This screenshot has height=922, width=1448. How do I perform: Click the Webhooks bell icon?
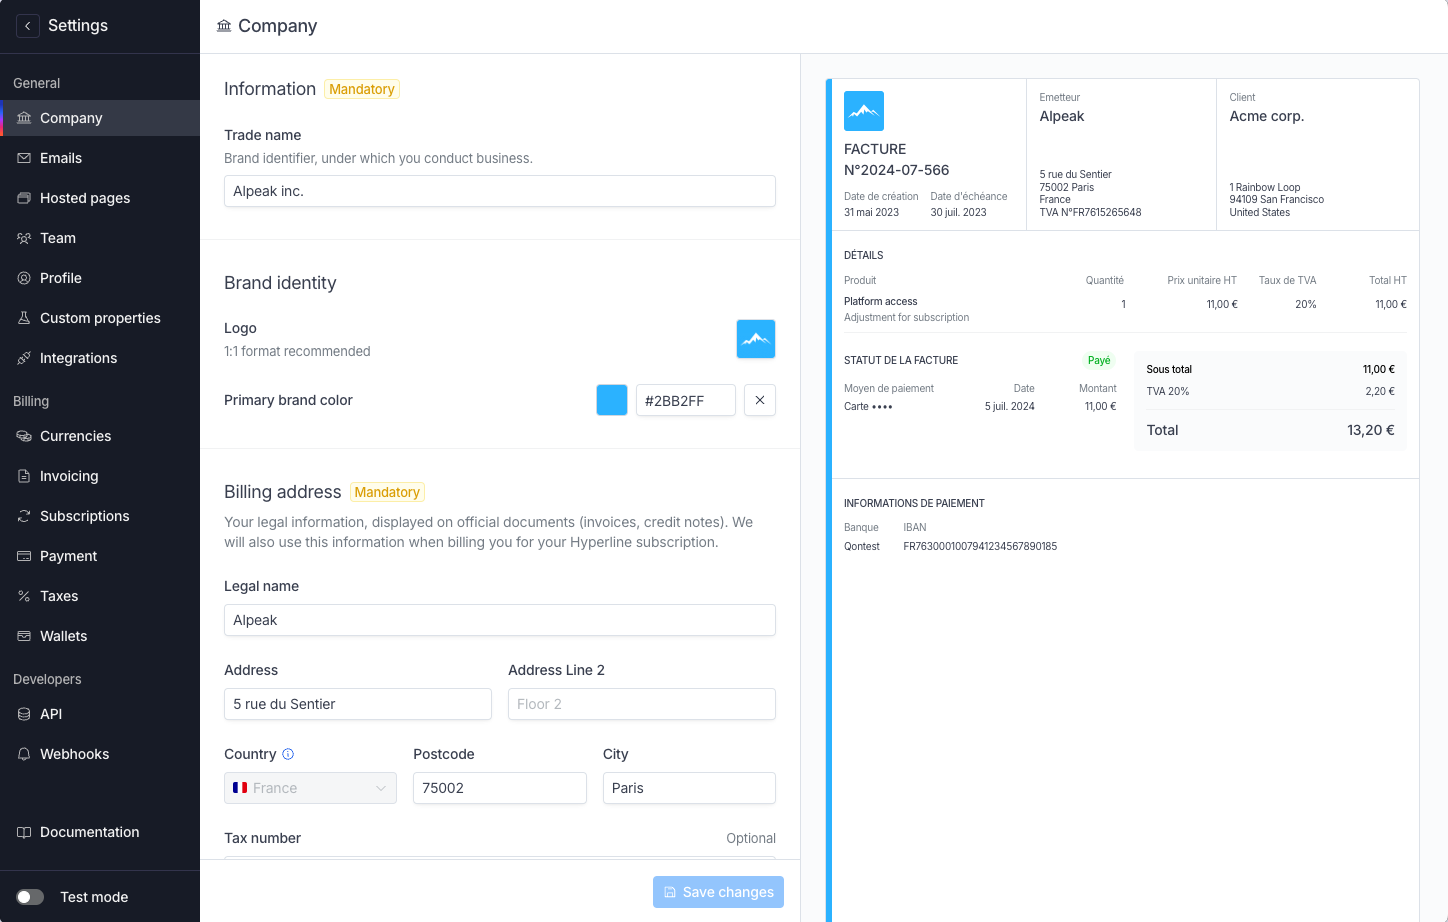[24, 754]
